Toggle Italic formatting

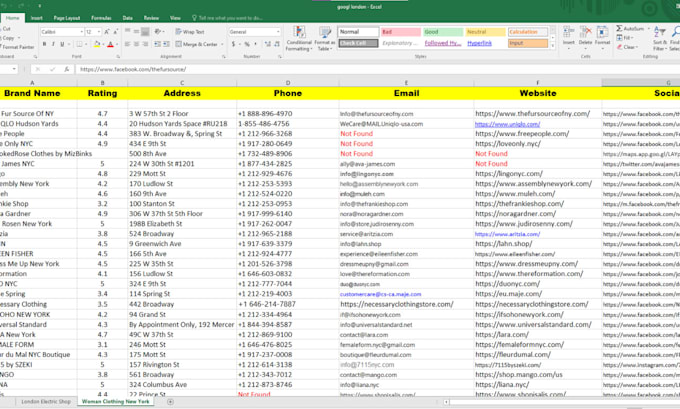[53, 44]
